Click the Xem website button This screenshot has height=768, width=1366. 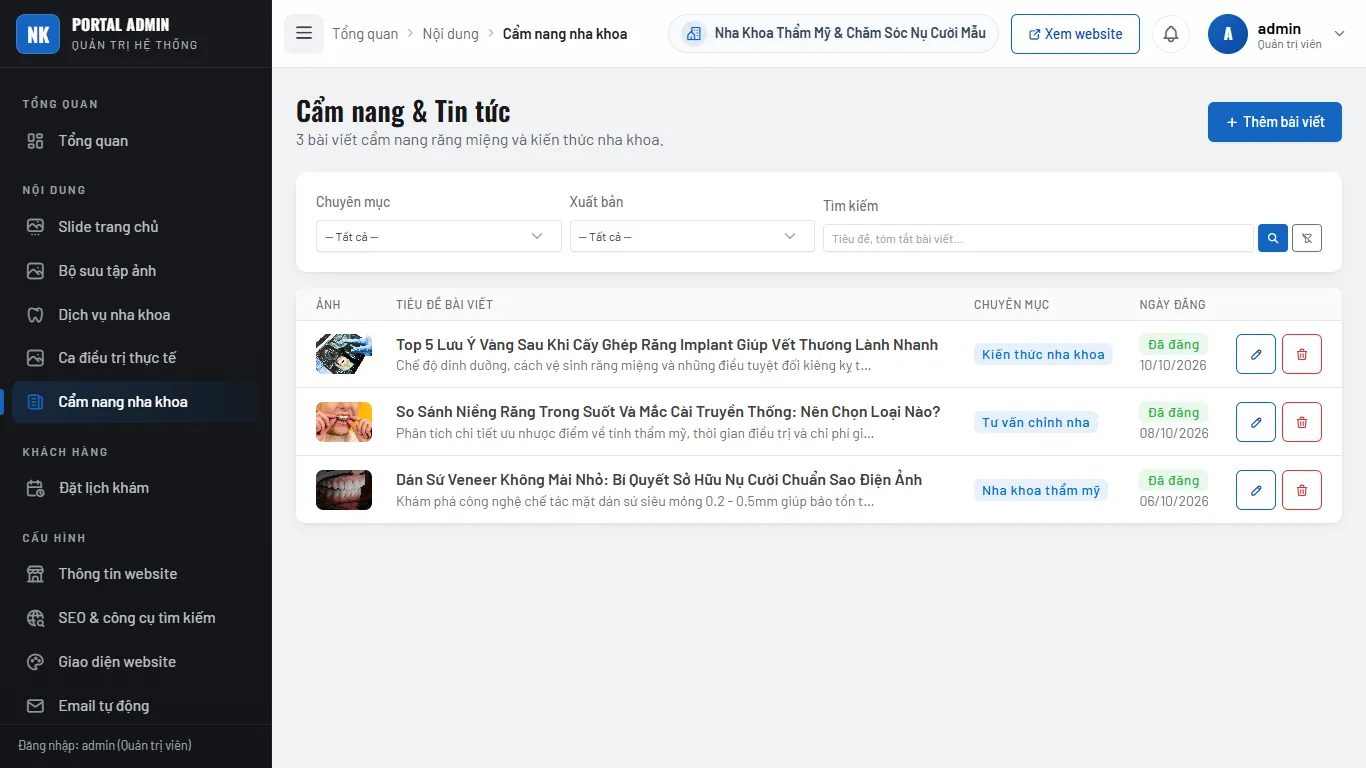pos(1075,34)
